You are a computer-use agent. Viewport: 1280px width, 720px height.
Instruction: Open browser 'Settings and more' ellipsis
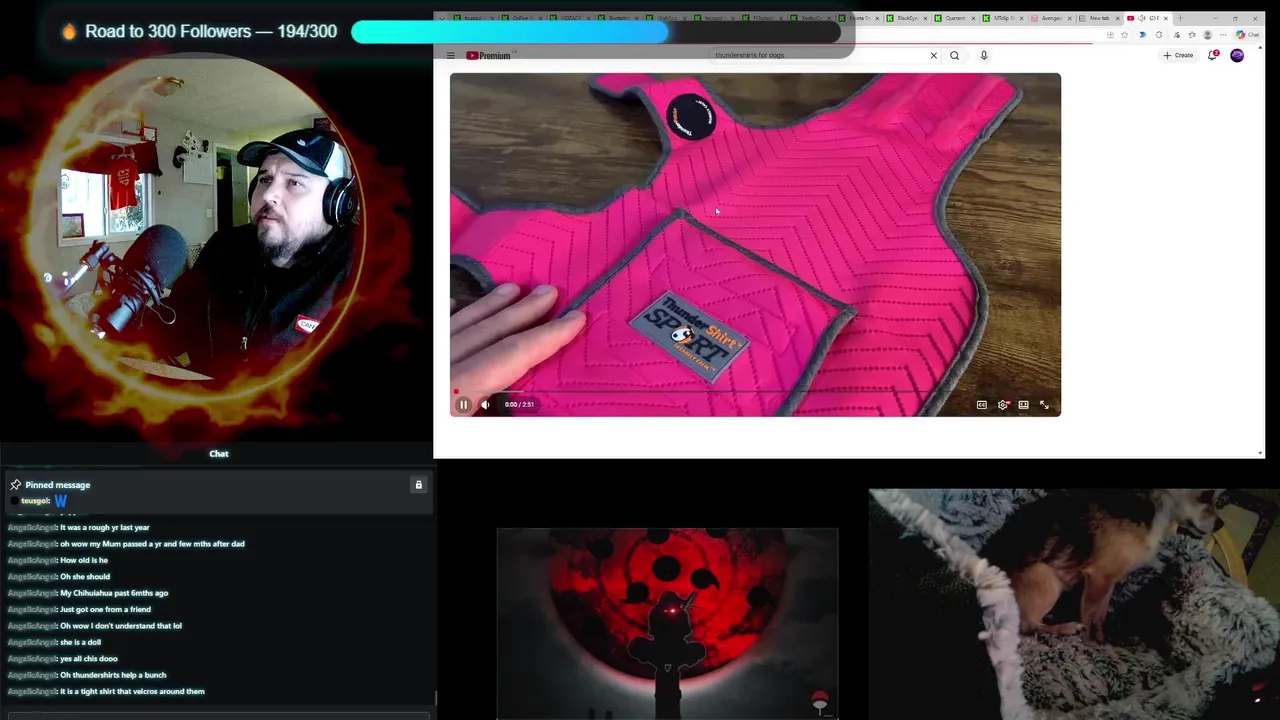[x=1223, y=35]
